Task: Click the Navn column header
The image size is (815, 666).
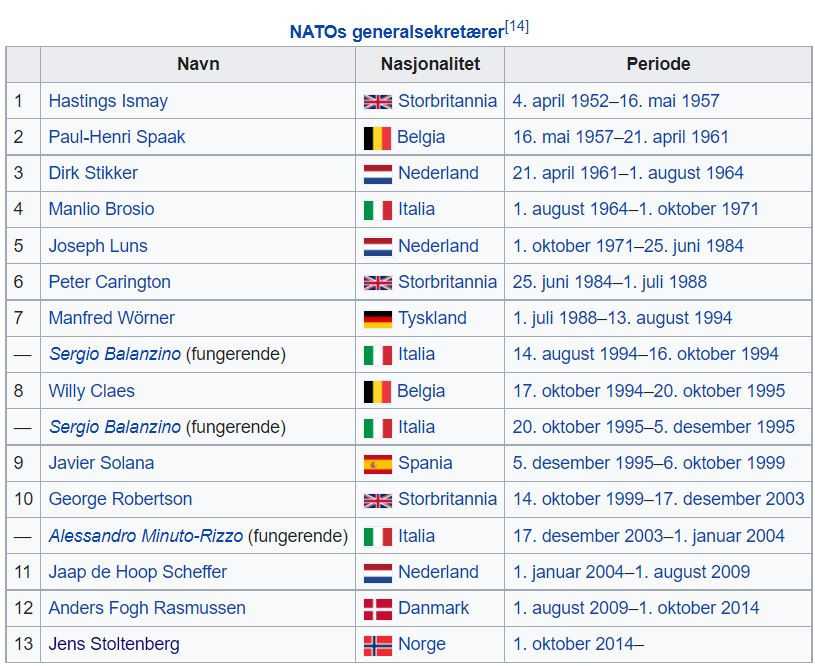Action: pyautogui.click(x=198, y=64)
